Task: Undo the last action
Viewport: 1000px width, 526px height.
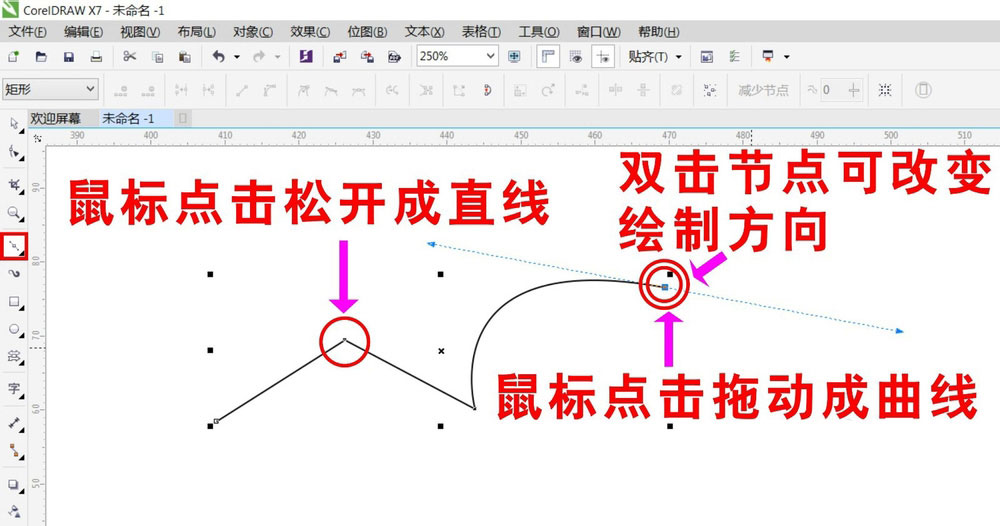Action: pyautogui.click(x=219, y=57)
